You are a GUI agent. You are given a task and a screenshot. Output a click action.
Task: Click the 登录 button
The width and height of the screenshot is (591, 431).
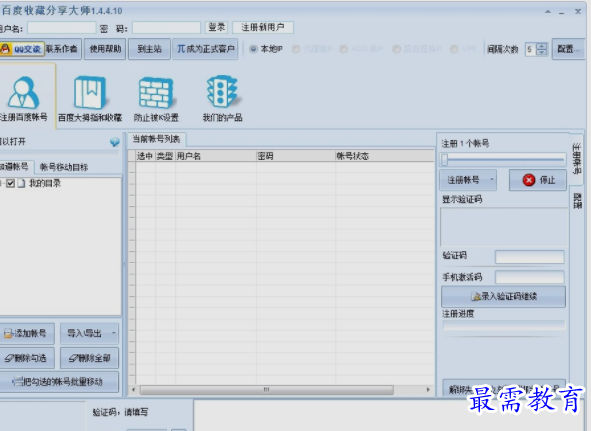point(216,27)
